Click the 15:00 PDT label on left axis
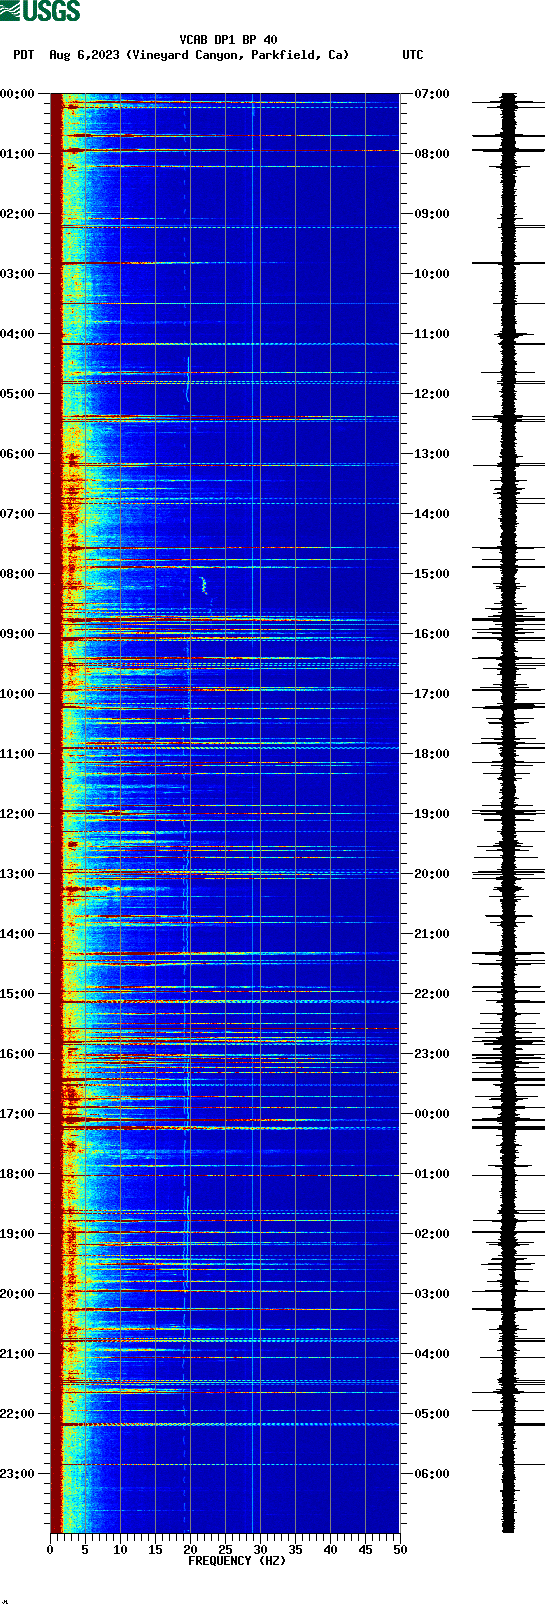This screenshot has height=1613, width=552. pos(17,994)
